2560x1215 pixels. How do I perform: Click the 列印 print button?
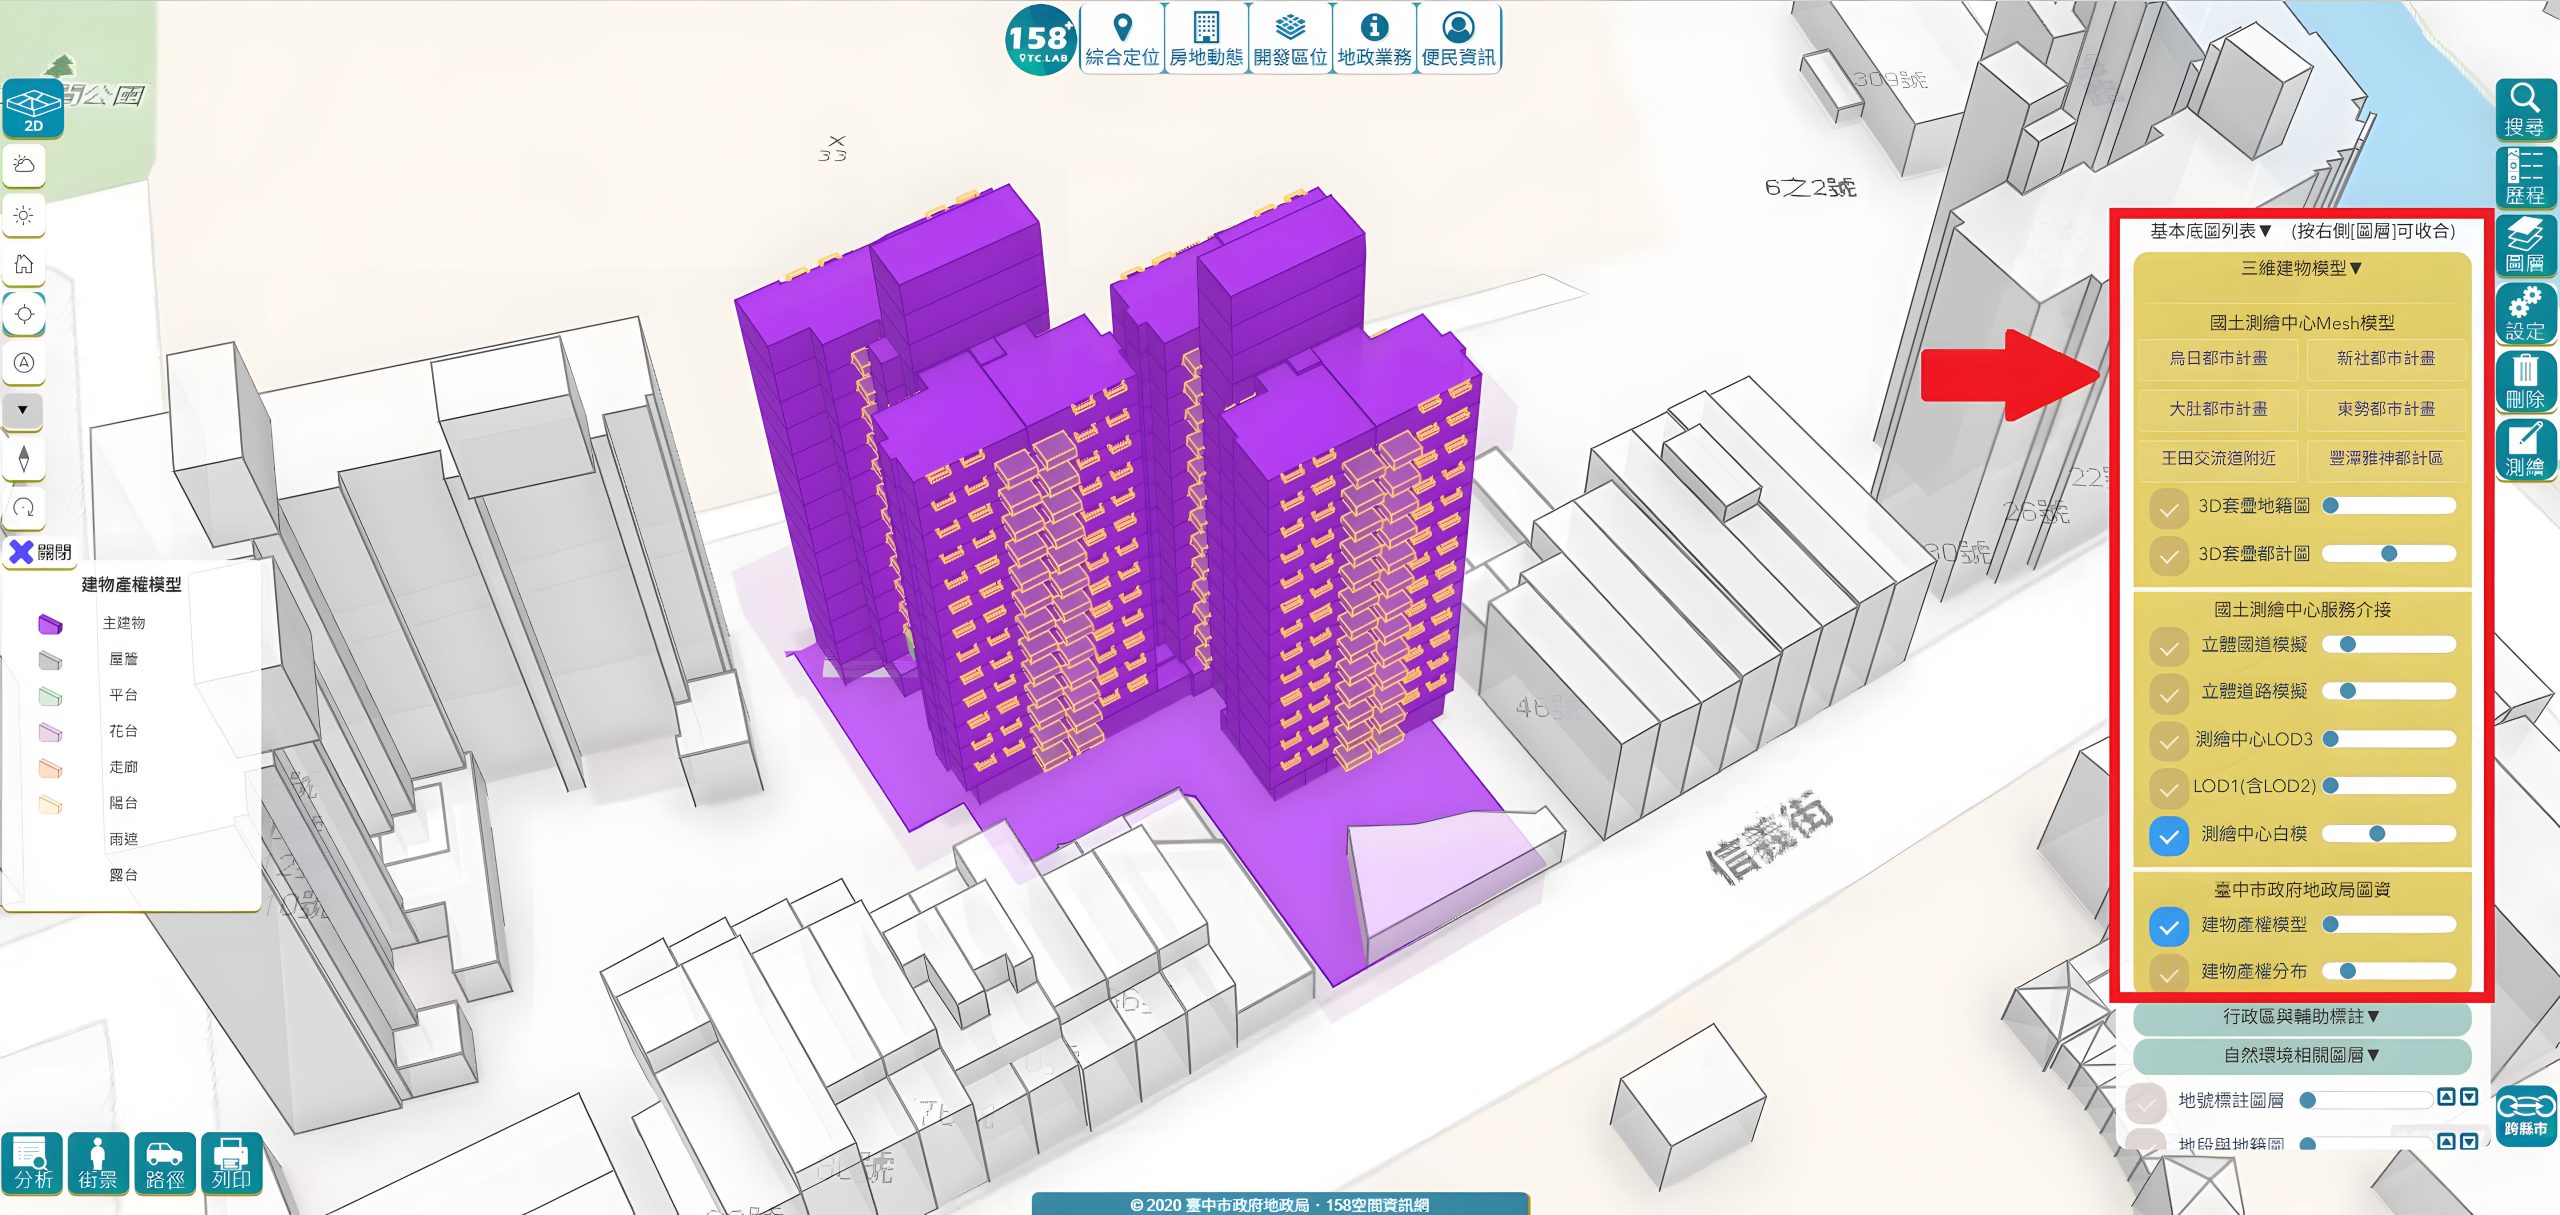click(231, 1163)
